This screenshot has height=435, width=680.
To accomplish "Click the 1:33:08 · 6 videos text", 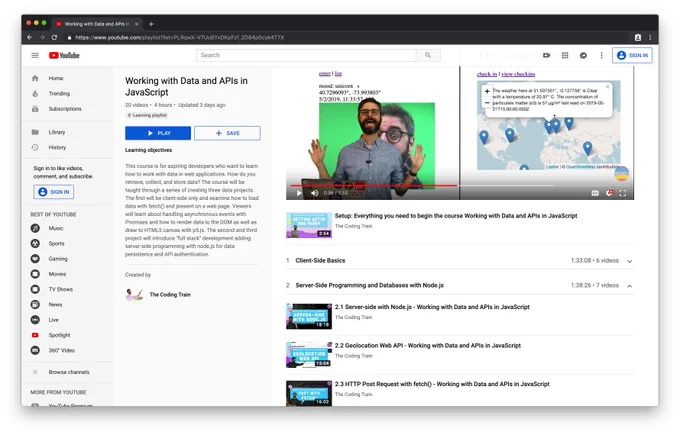I will (595, 261).
